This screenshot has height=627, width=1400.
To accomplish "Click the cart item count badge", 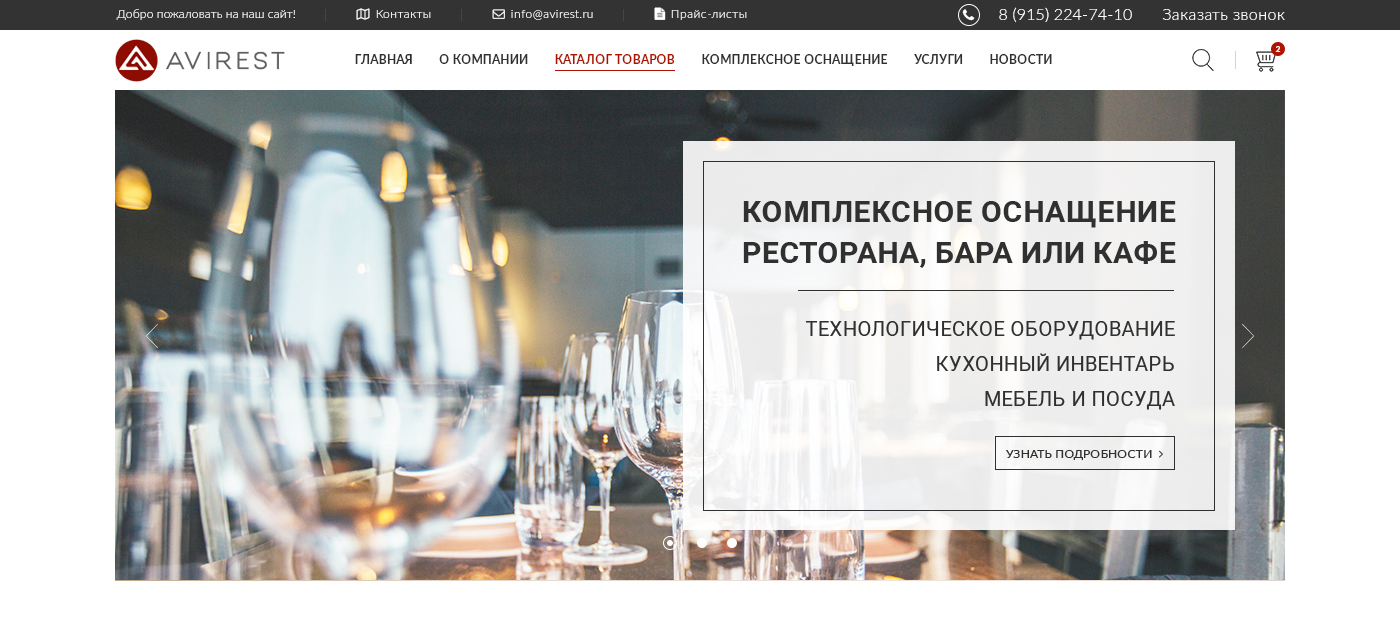I will click(1278, 48).
